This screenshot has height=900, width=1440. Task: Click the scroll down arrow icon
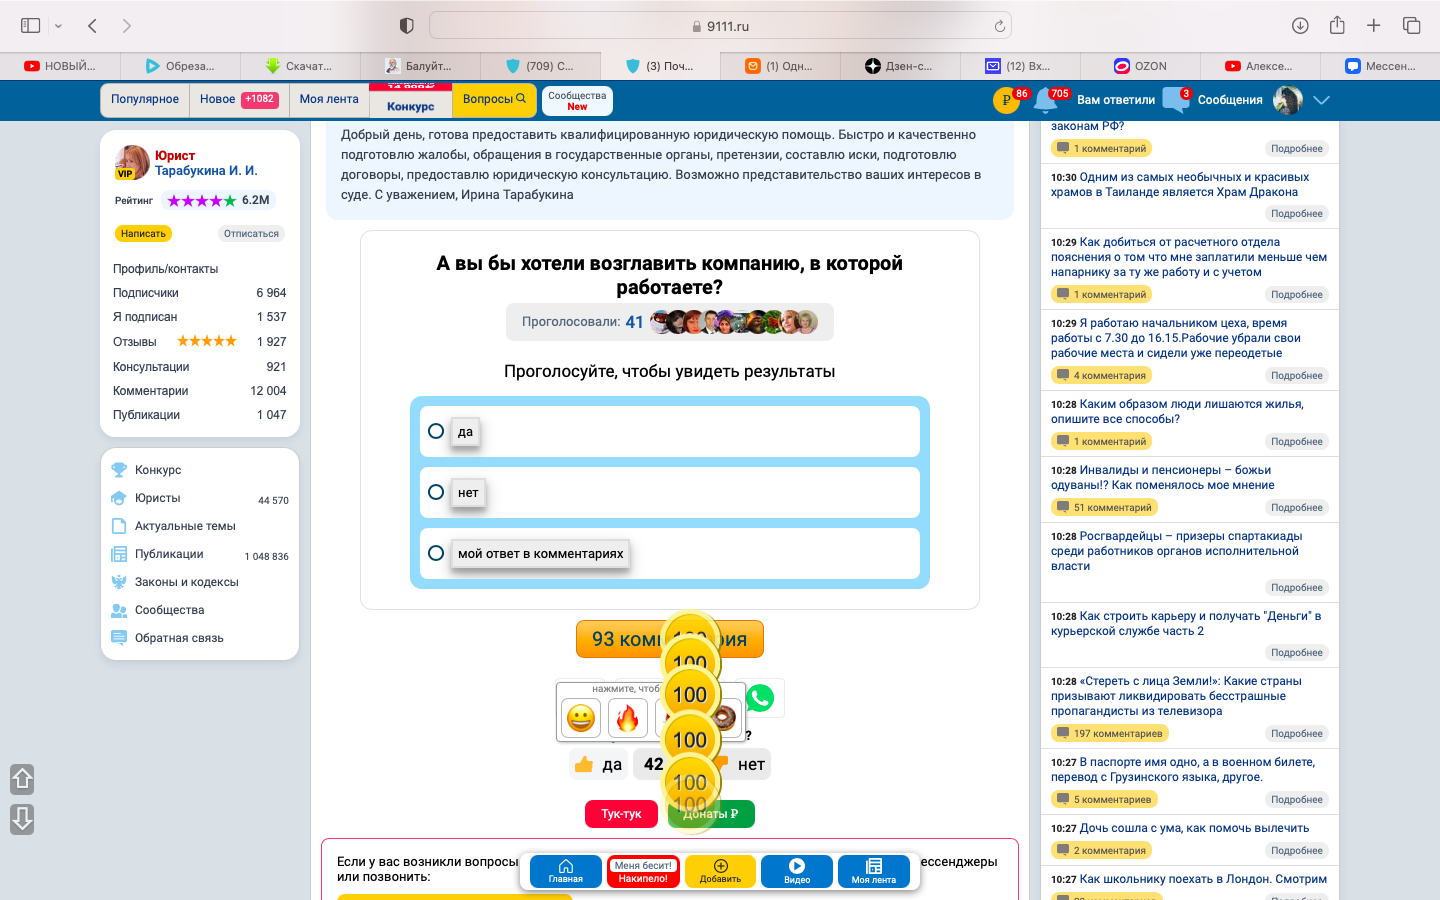pyautogui.click(x=22, y=819)
